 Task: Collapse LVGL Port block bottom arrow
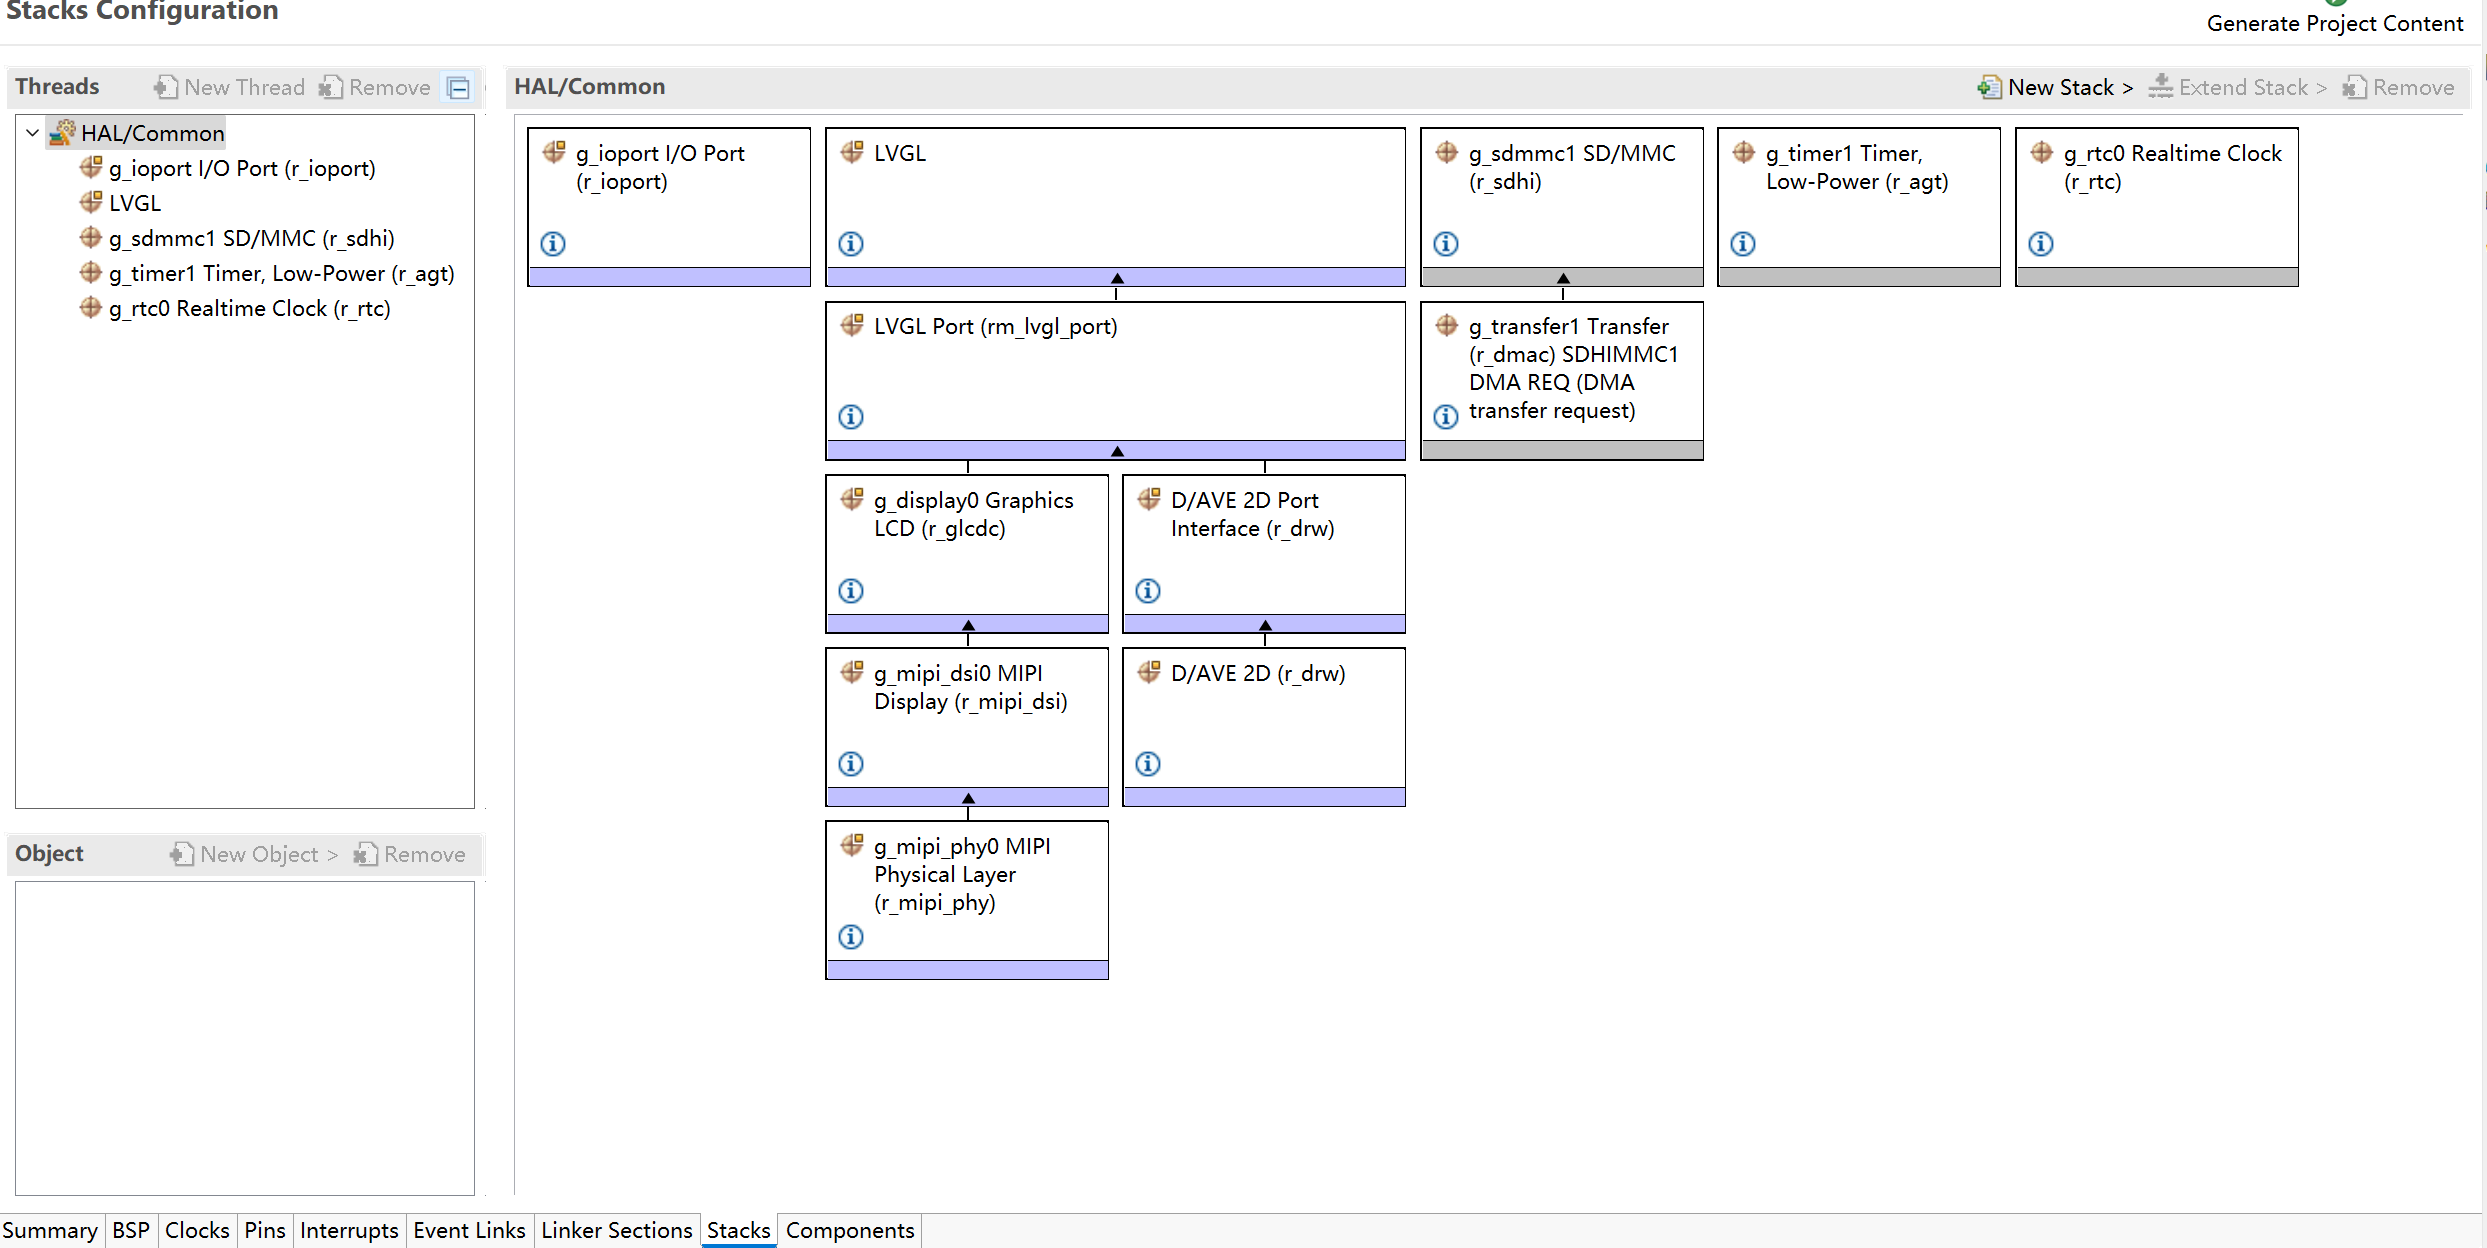pyautogui.click(x=1117, y=451)
